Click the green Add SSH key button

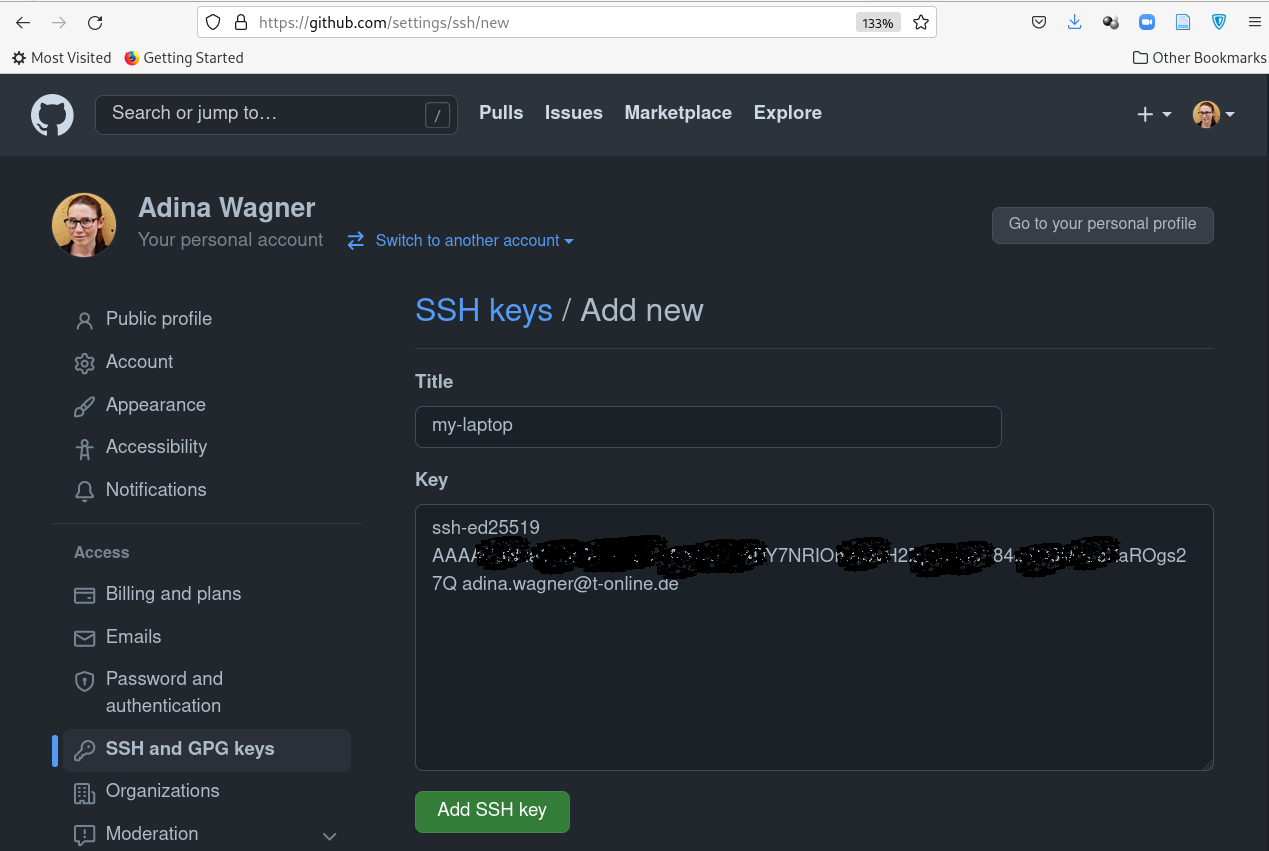tap(492, 811)
